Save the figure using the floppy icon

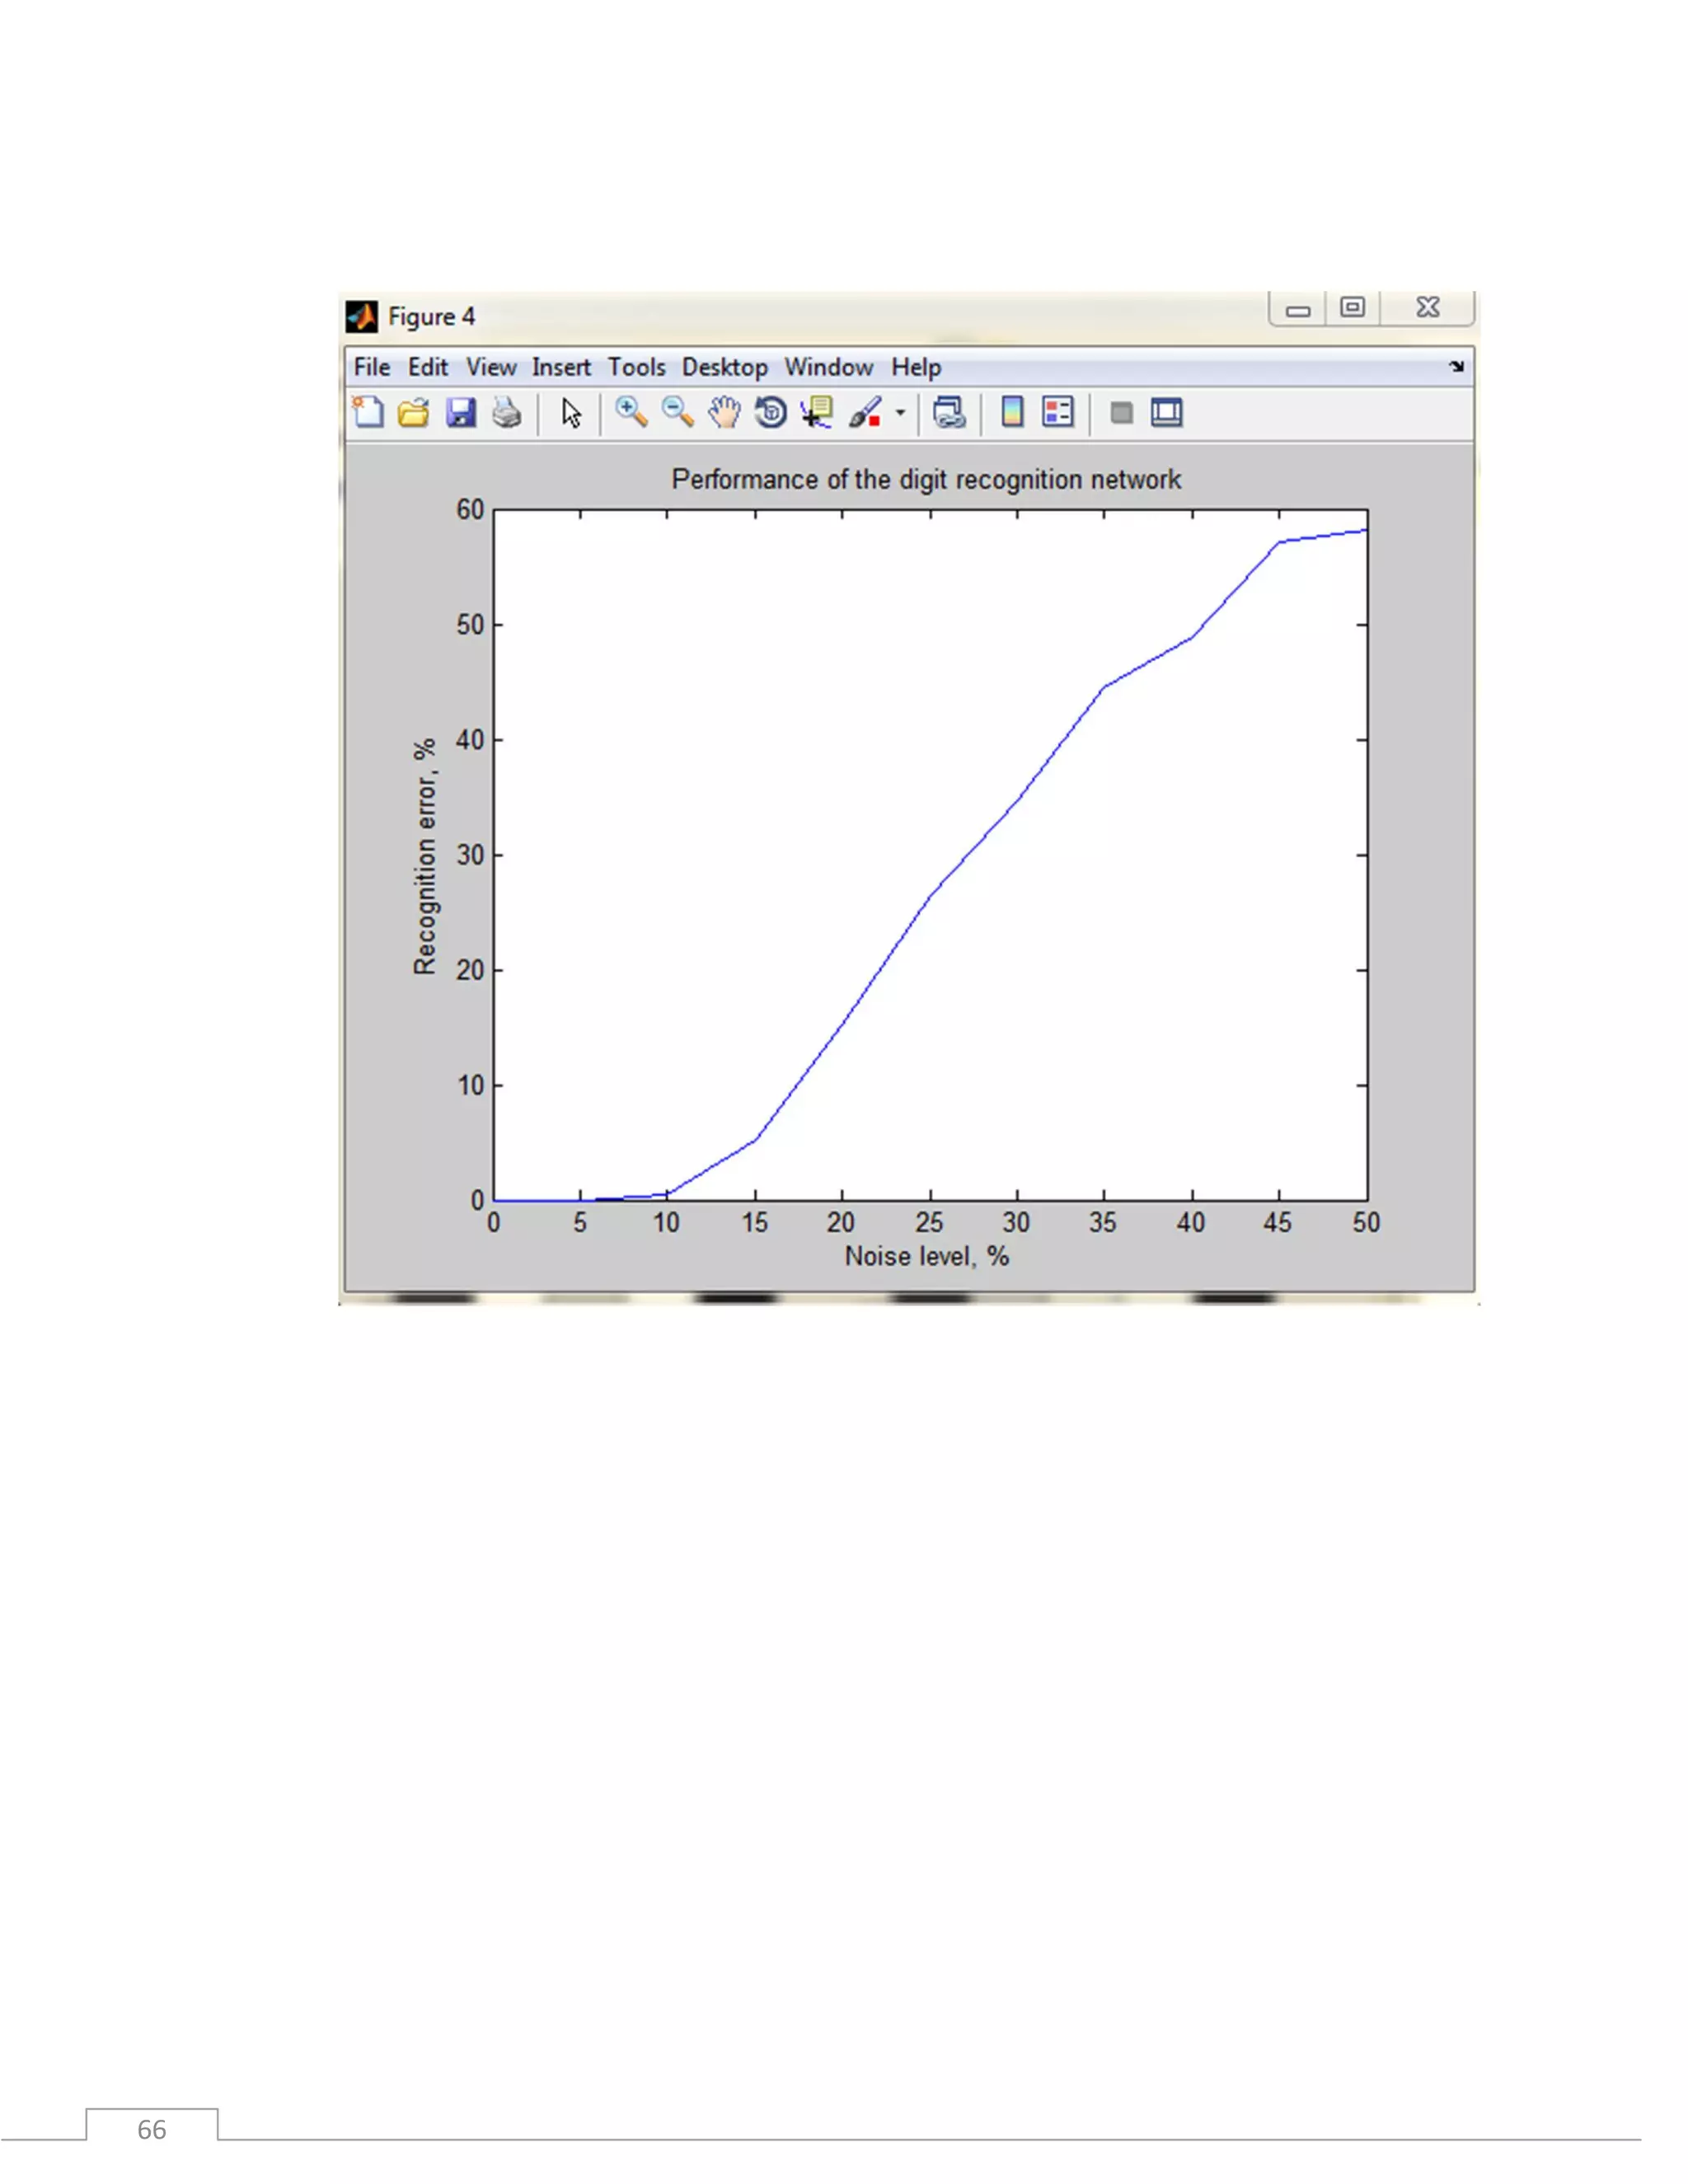(x=460, y=412)
